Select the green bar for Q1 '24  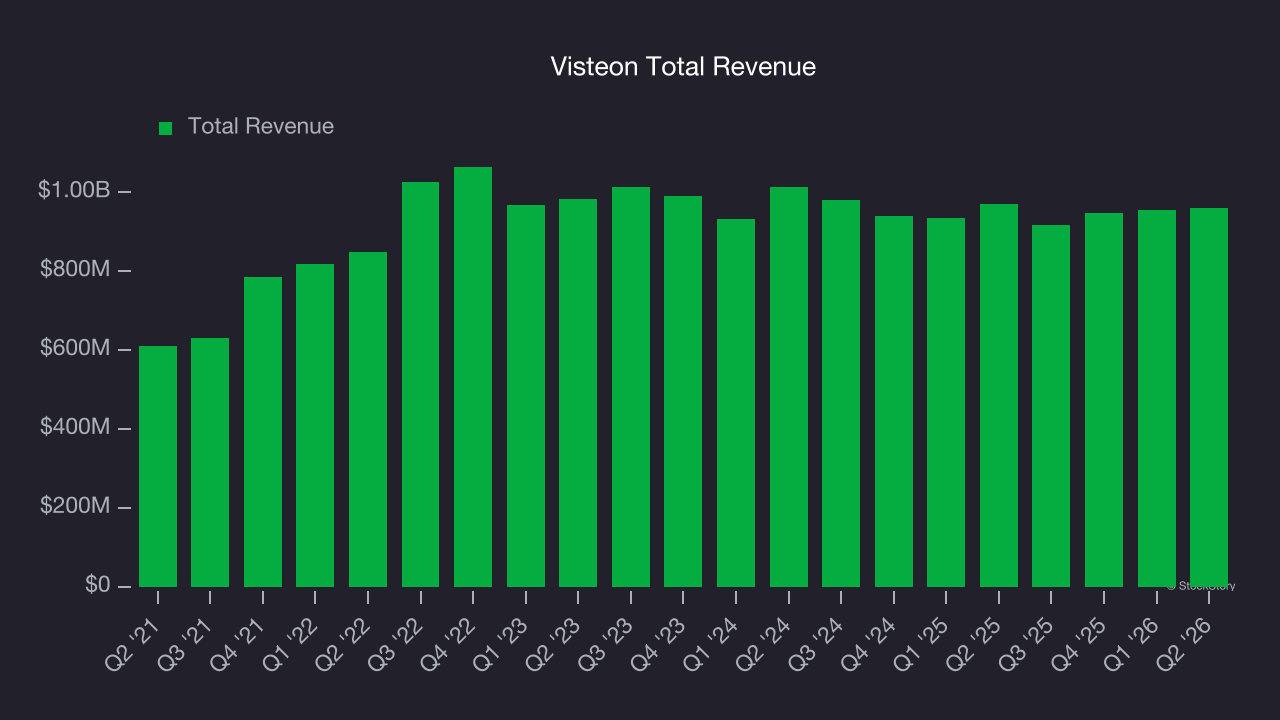point(736,403)
